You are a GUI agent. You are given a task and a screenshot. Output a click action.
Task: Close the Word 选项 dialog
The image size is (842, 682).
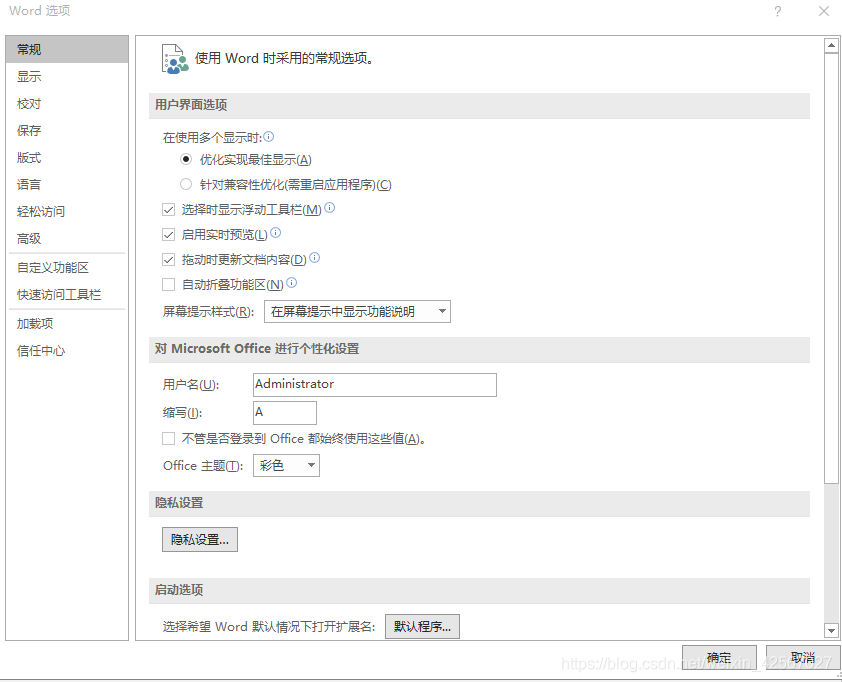tap(824, 11)
